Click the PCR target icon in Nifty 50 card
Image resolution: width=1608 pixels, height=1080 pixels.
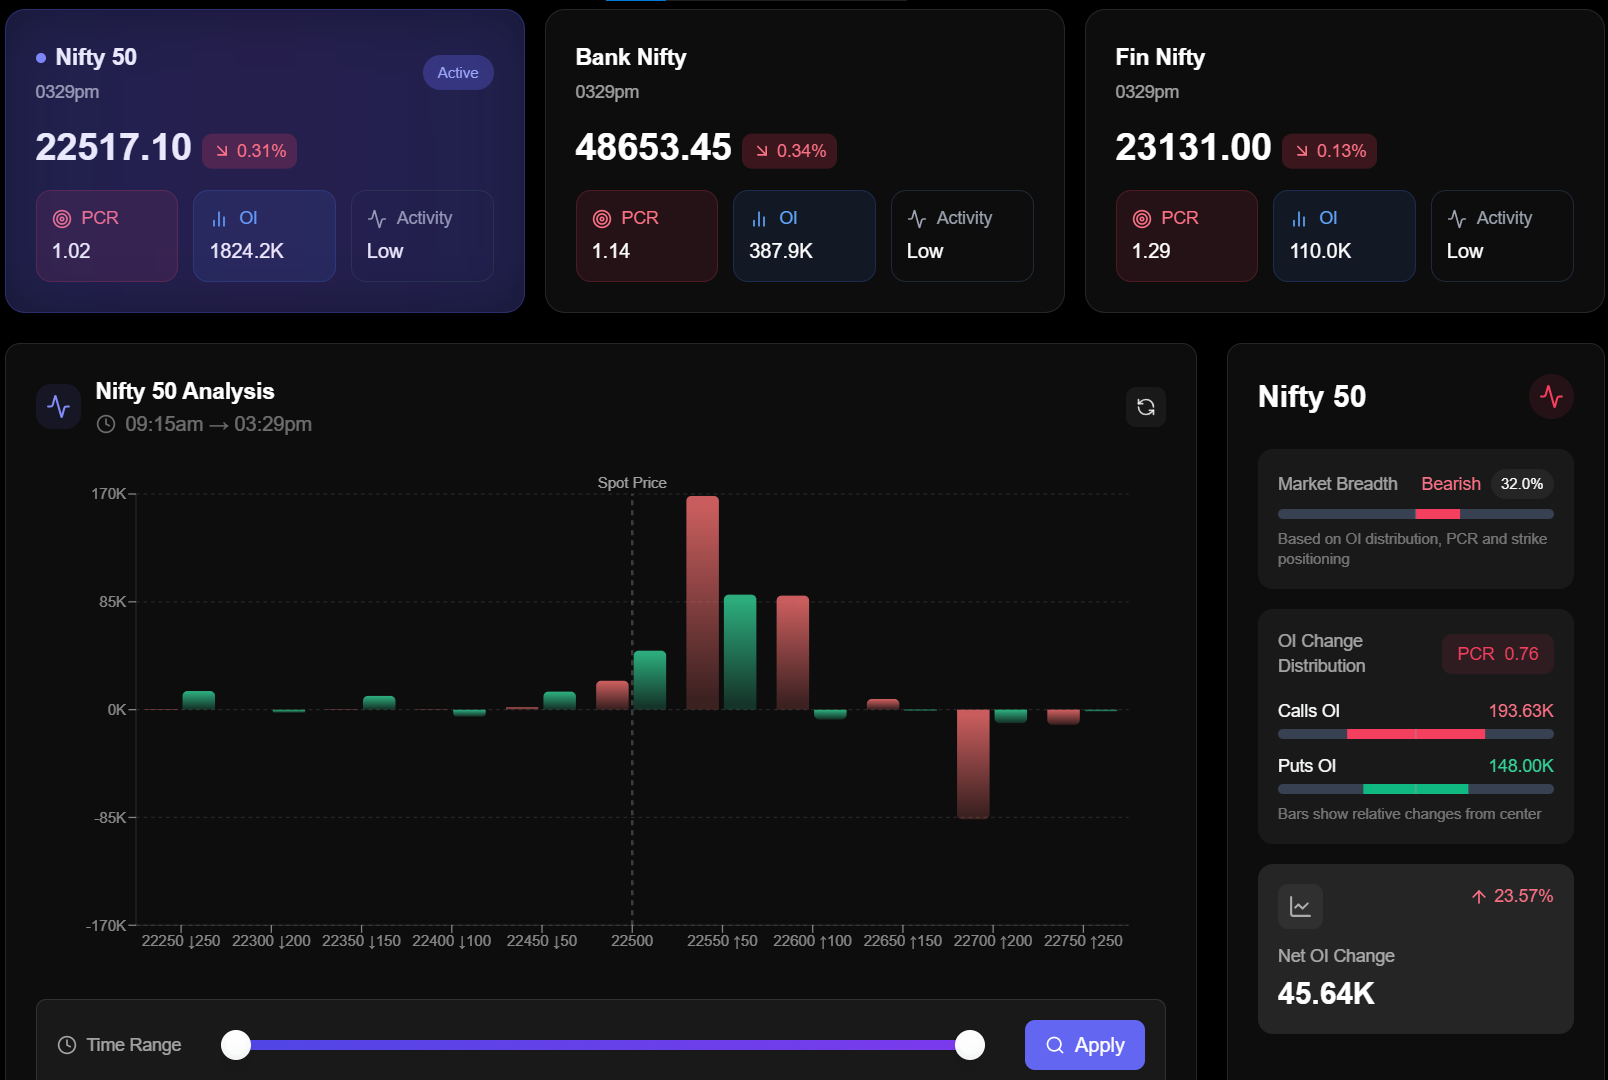pos(62,219)
